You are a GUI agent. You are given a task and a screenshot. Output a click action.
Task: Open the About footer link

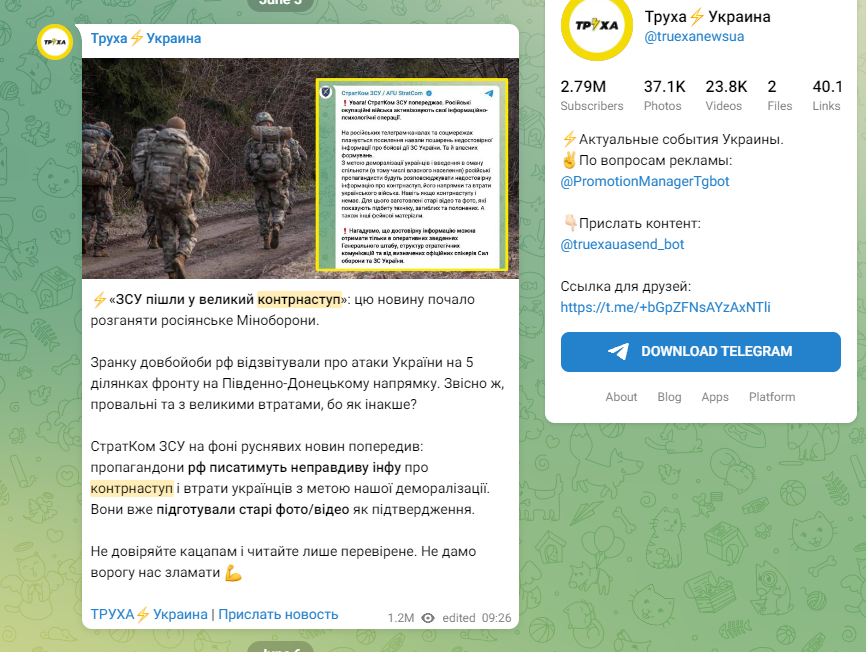tap(621, 397)
